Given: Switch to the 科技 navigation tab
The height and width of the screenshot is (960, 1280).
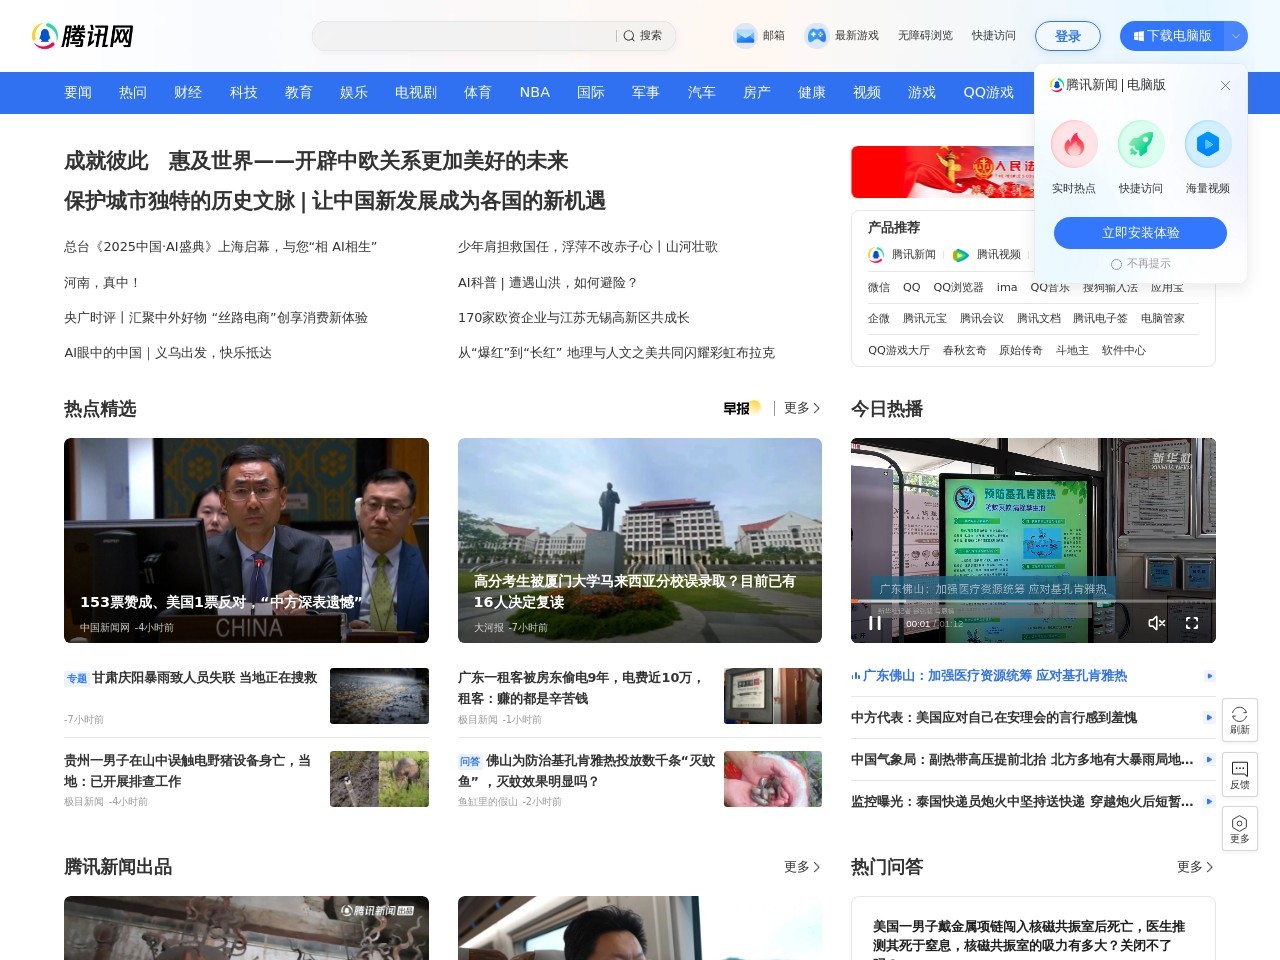Looking at the screenshot, I should (x=244, y=92).
